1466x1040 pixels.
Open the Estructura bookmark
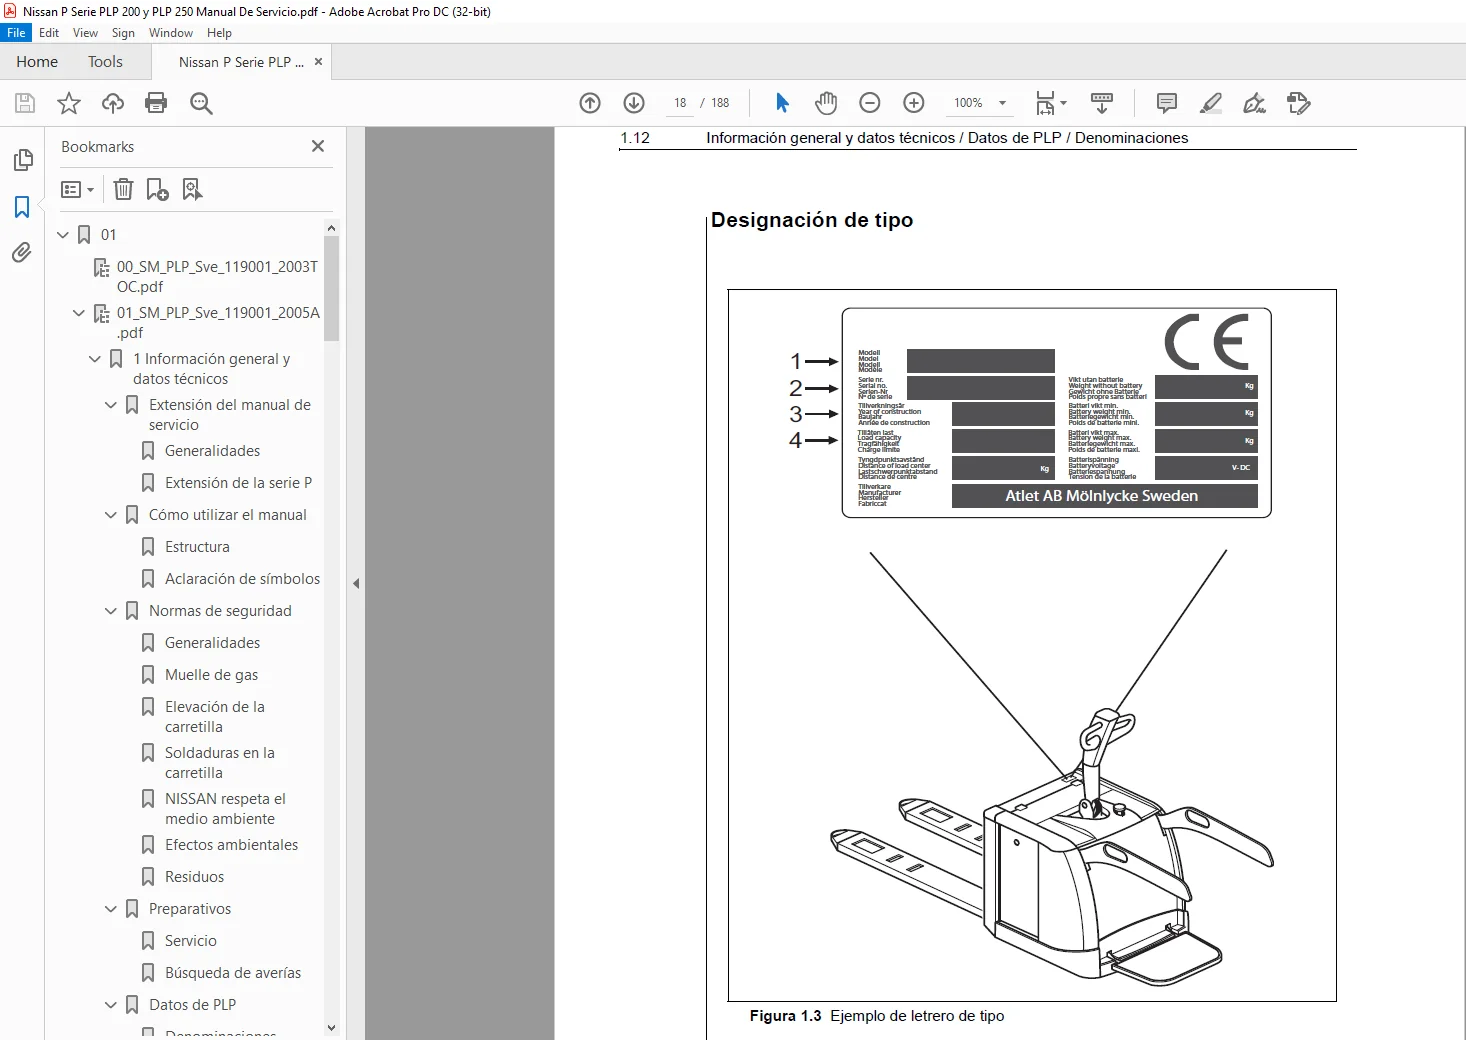pos(197,547)
